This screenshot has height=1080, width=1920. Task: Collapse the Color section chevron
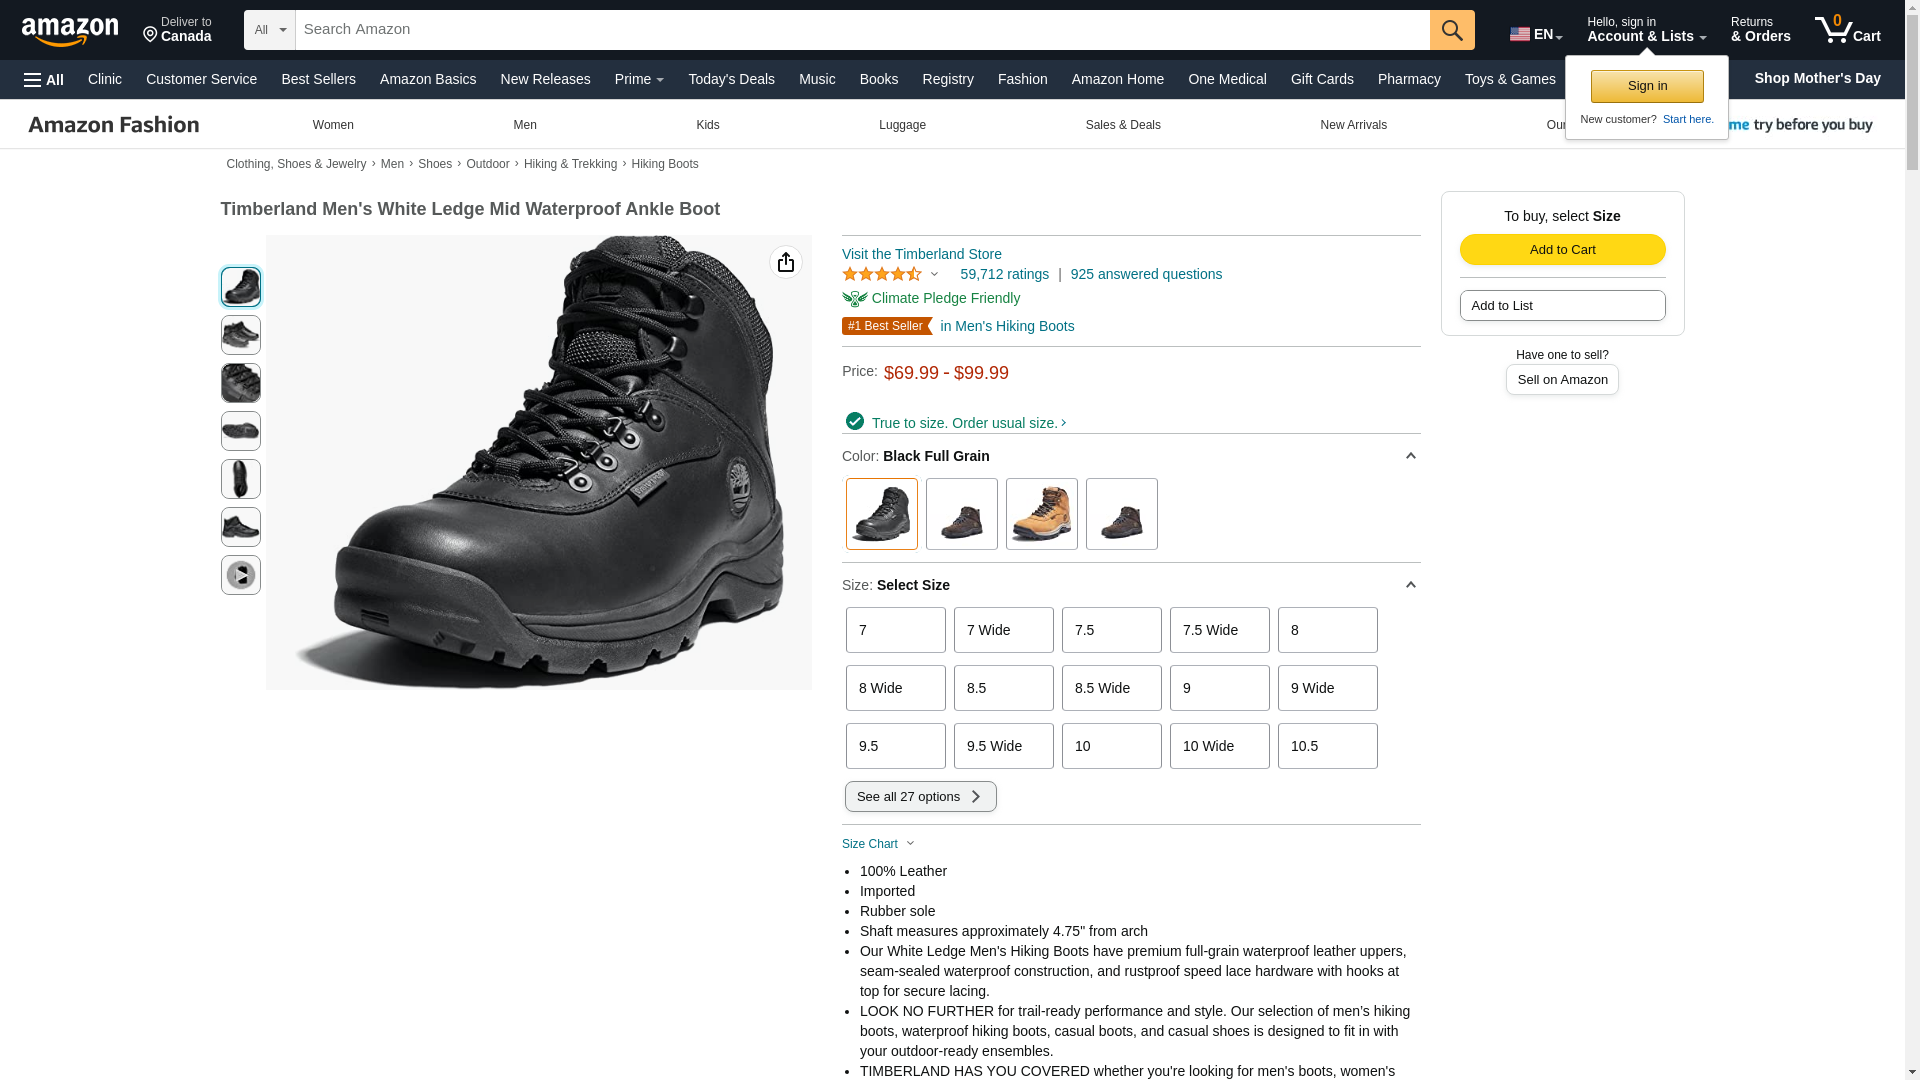[x=1410, y=456]
